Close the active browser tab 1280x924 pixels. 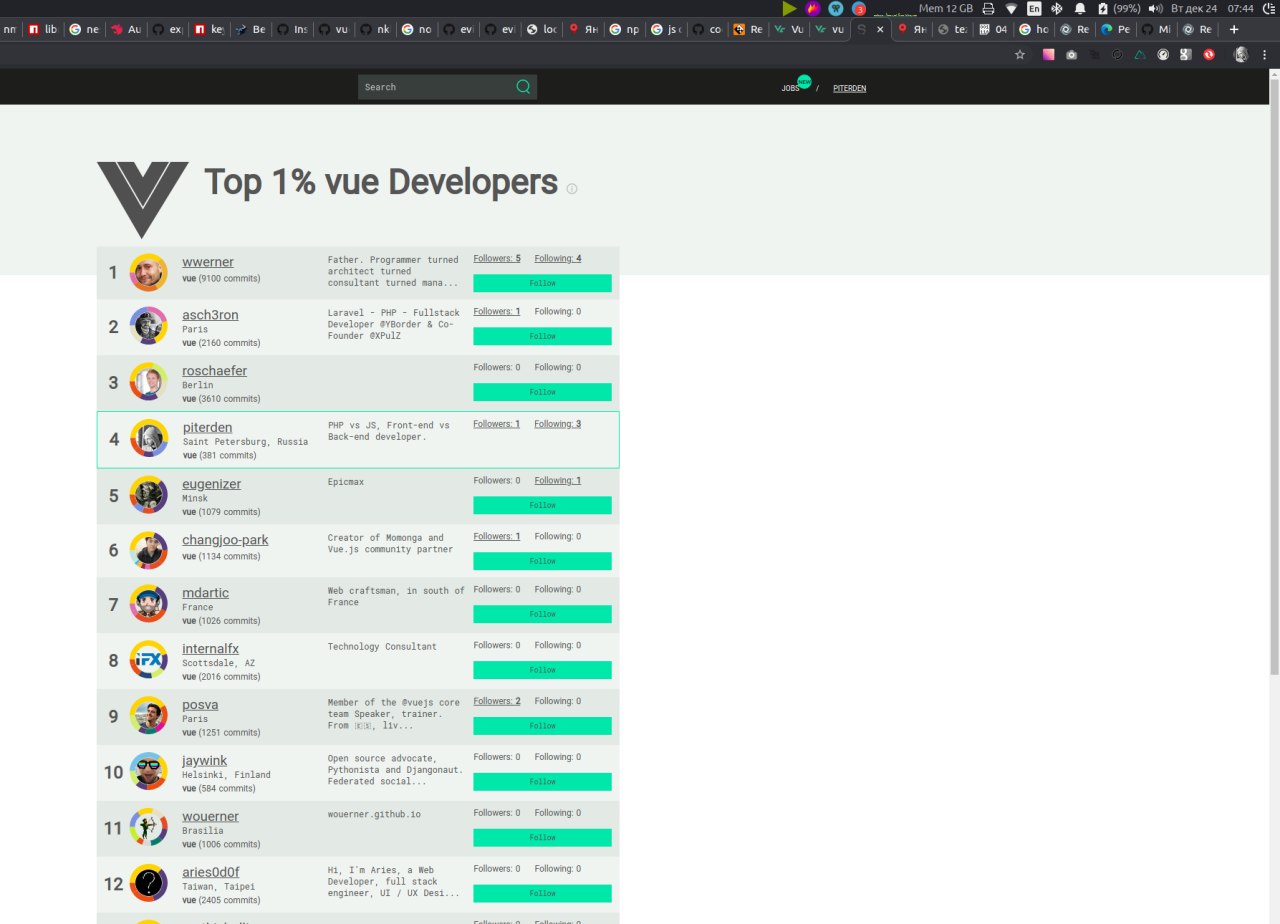click(x=880, y=29)
